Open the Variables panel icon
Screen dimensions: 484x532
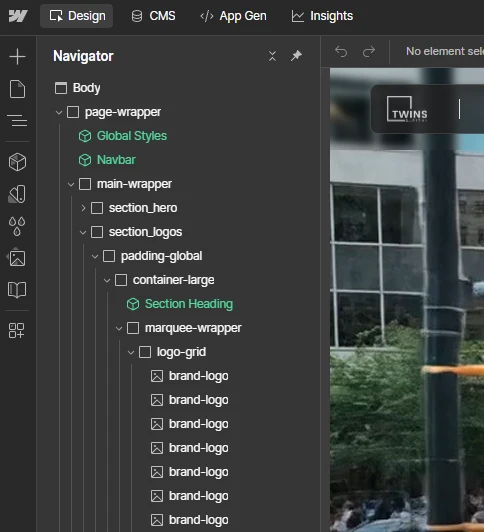tap(17, 194)
